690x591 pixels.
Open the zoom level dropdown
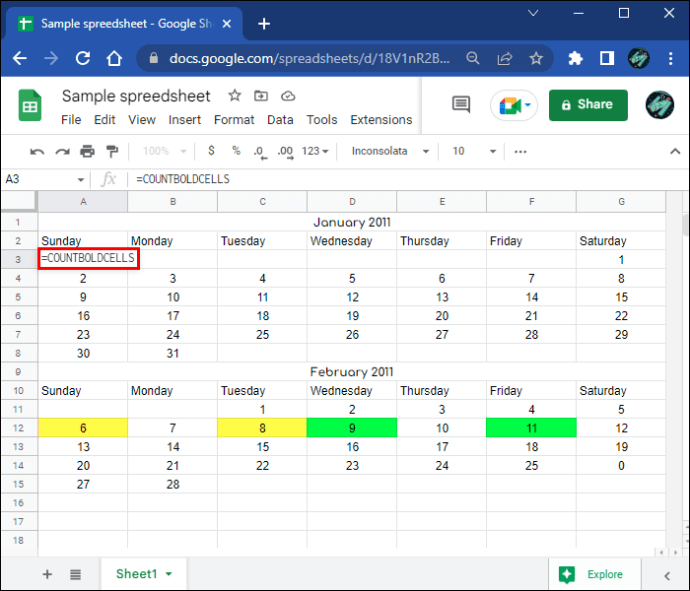click(164, 151)
